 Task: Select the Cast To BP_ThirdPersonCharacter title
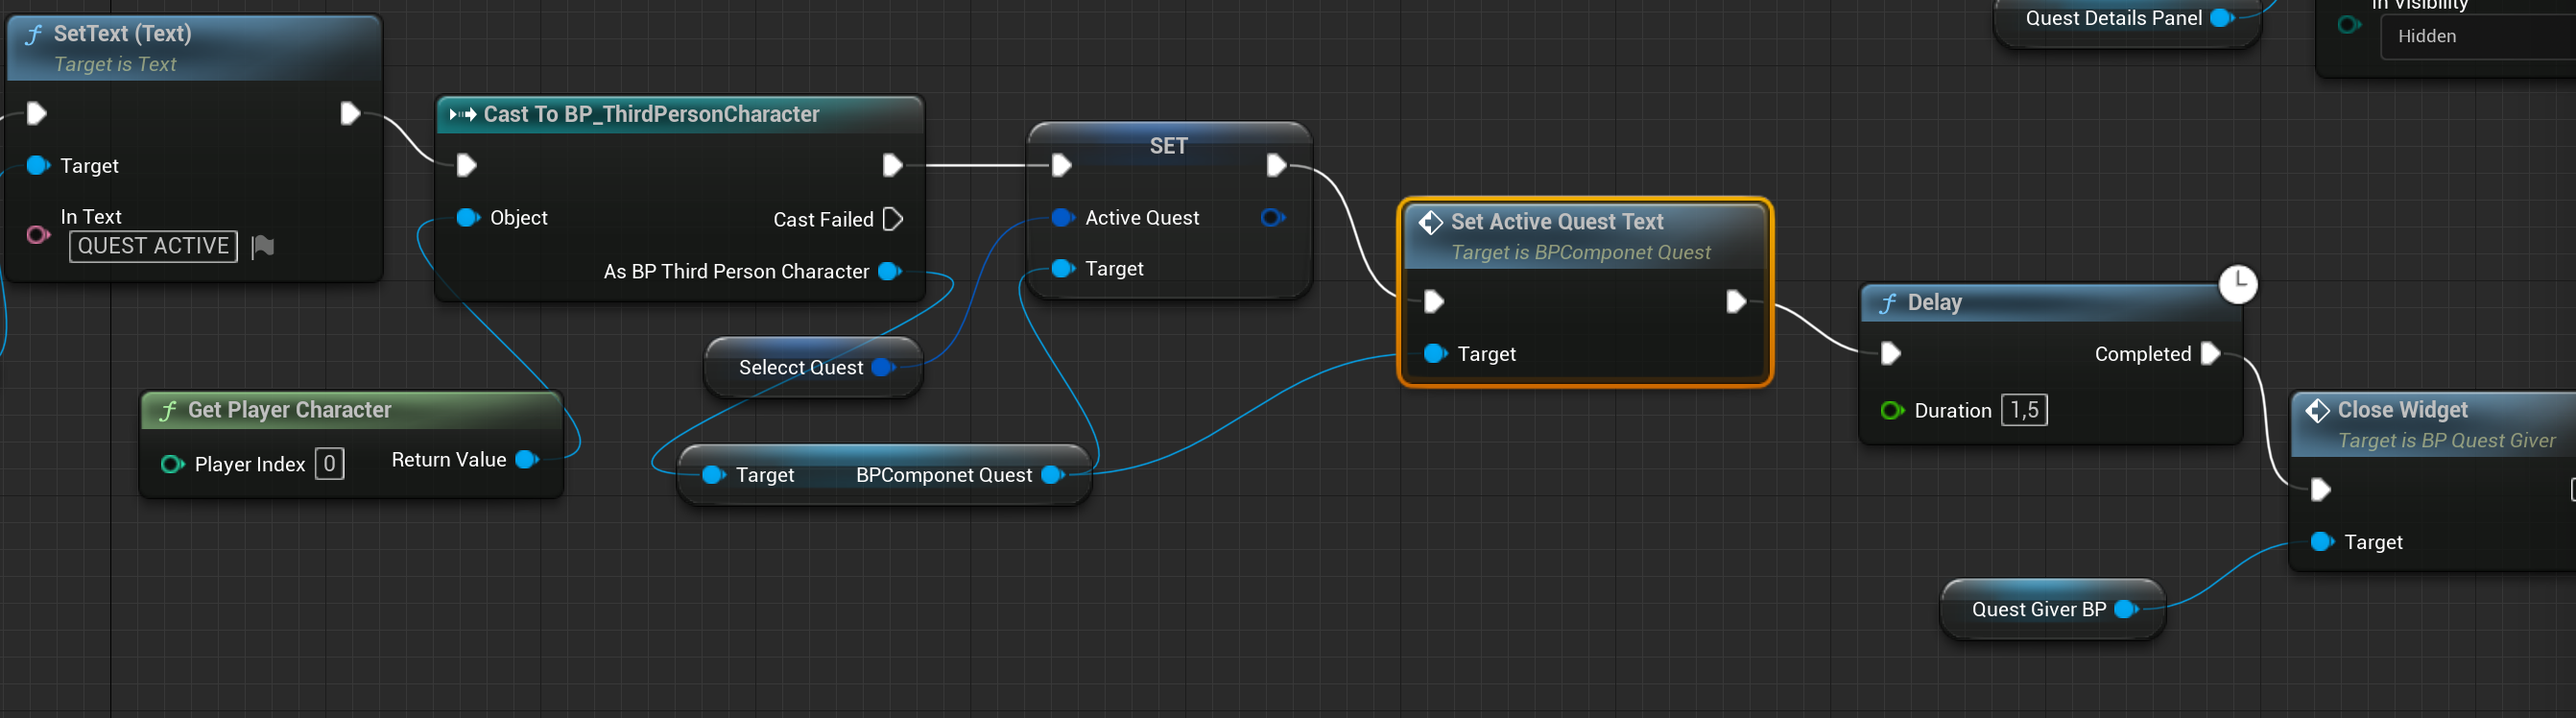pyautogui.click(x=651, y=115)
